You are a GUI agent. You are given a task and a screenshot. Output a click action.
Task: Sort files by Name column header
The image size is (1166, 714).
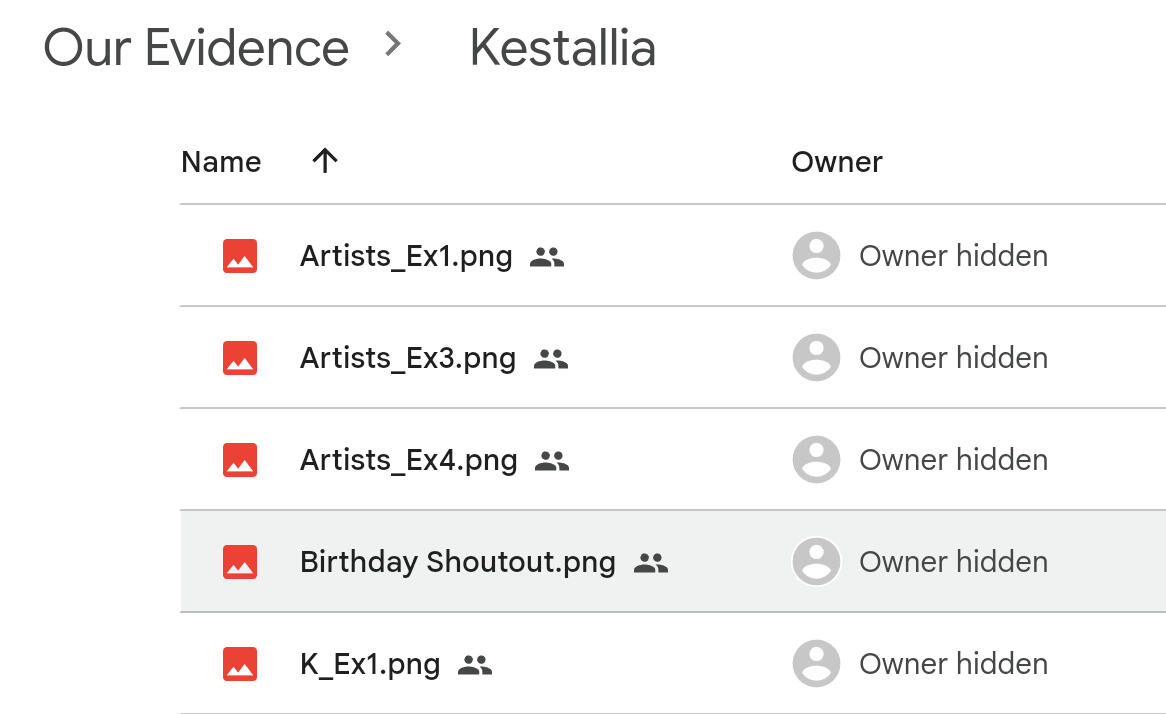pos(221,162)
